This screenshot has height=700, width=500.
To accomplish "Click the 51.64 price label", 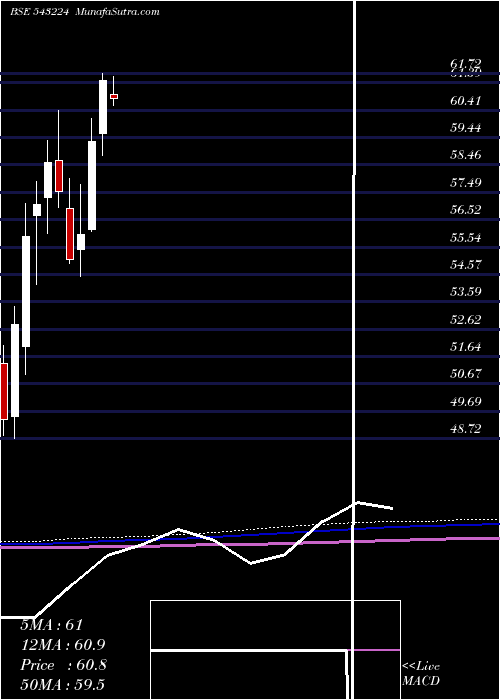I will click(466, 347).
